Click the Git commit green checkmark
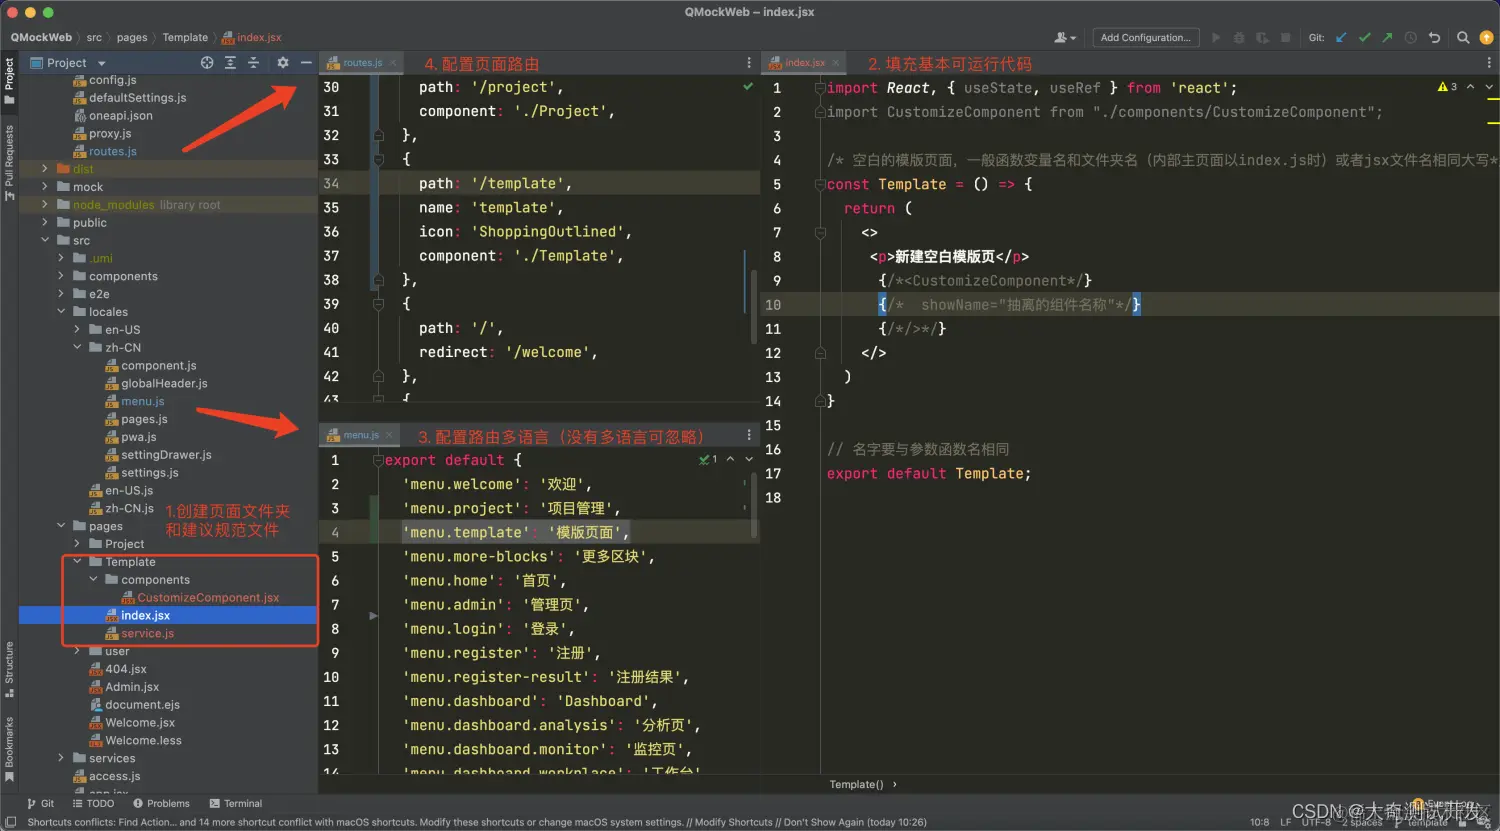1500x831 pixels. tap(1364, 38)
